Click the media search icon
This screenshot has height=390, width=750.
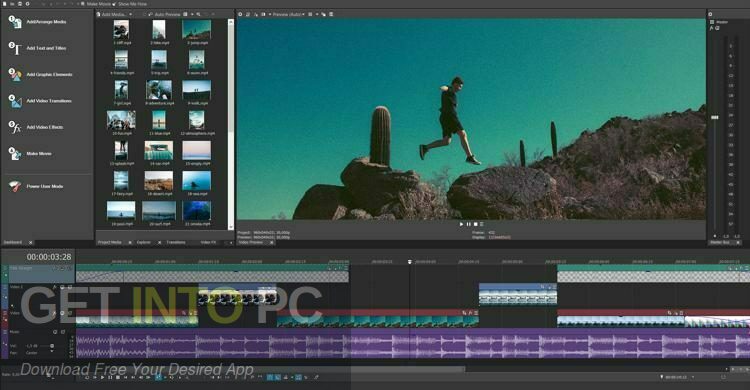199,14
